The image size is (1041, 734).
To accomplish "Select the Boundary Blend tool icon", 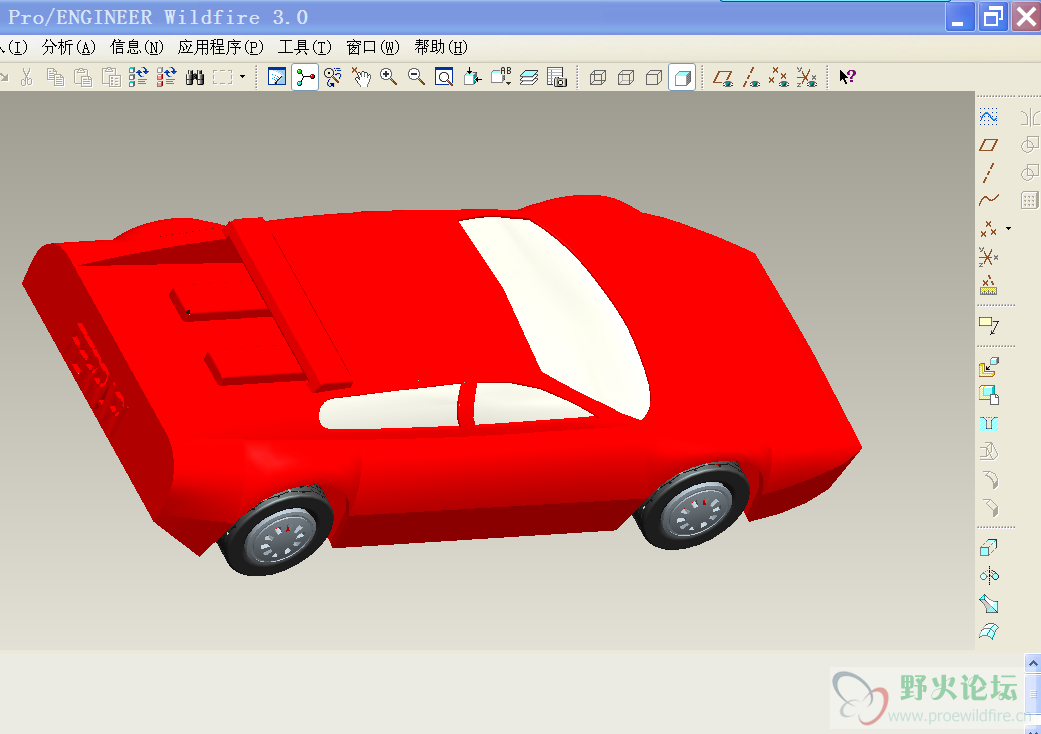I will [989, 631].
